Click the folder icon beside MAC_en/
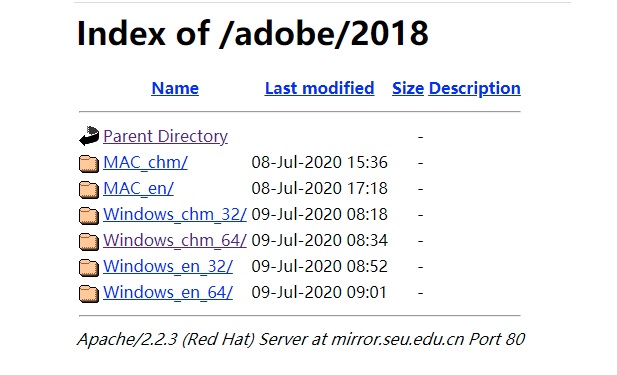This screenshot has width=617, height=375. tap(89, 190)
